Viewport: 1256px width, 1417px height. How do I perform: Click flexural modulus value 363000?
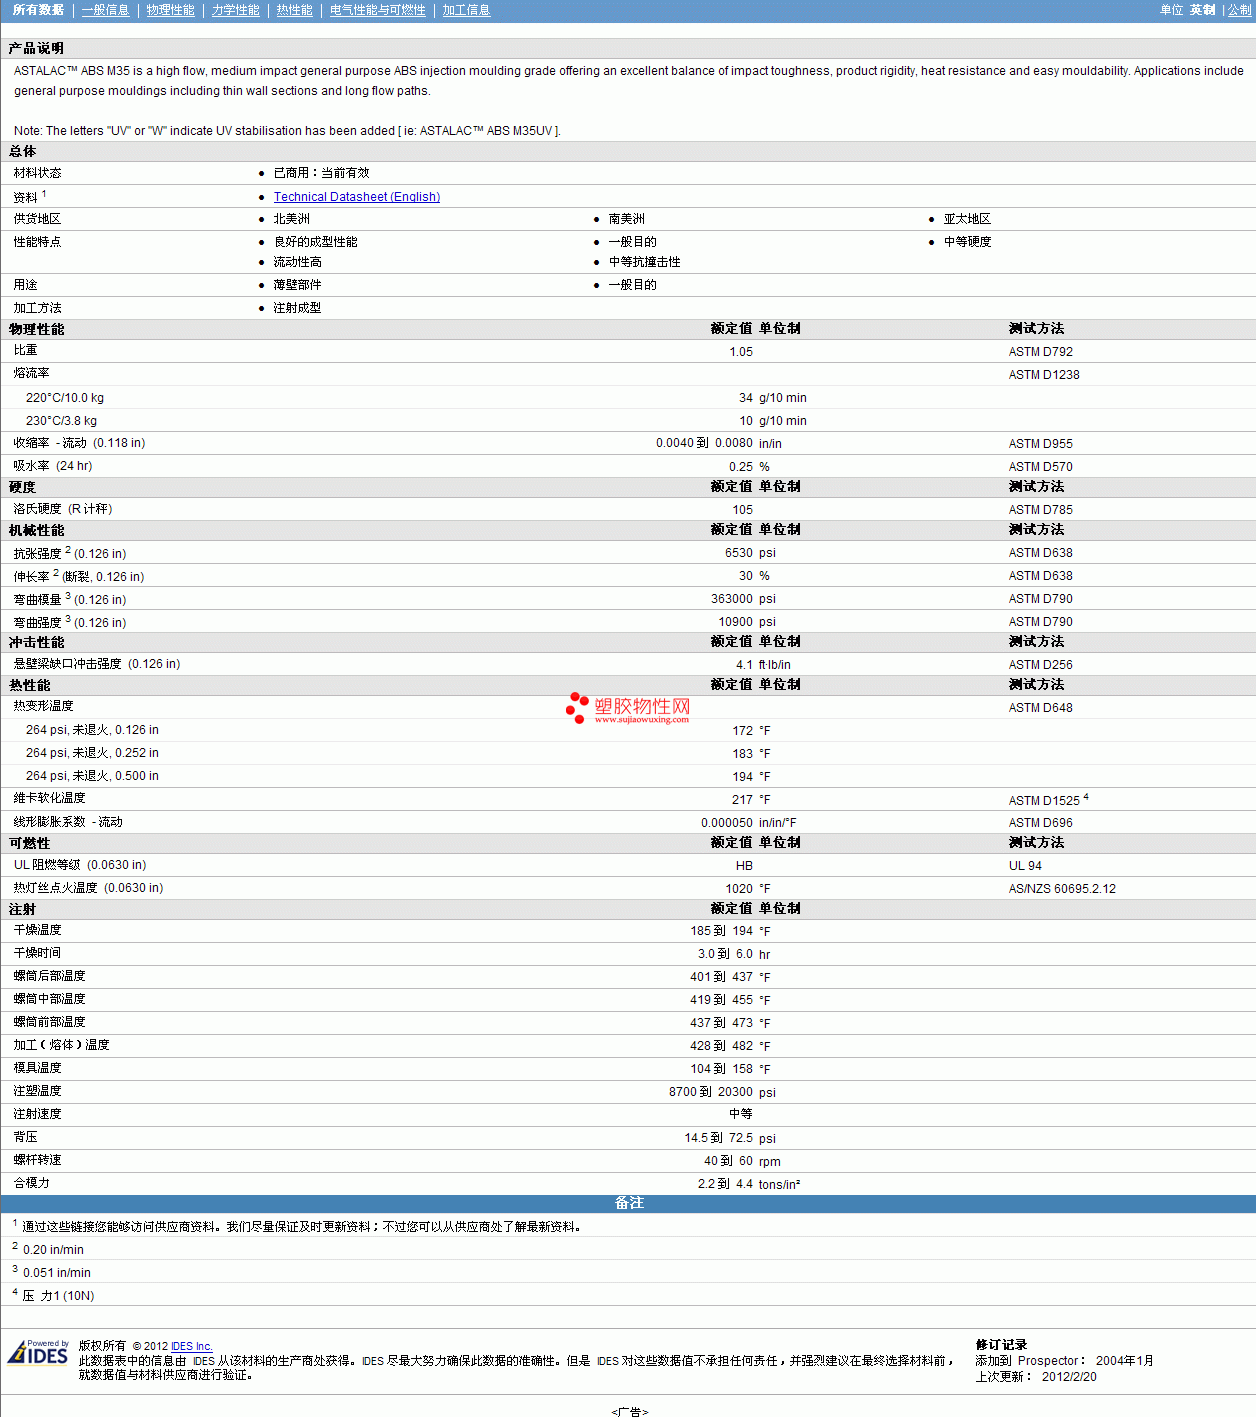(x=732, y=599)
